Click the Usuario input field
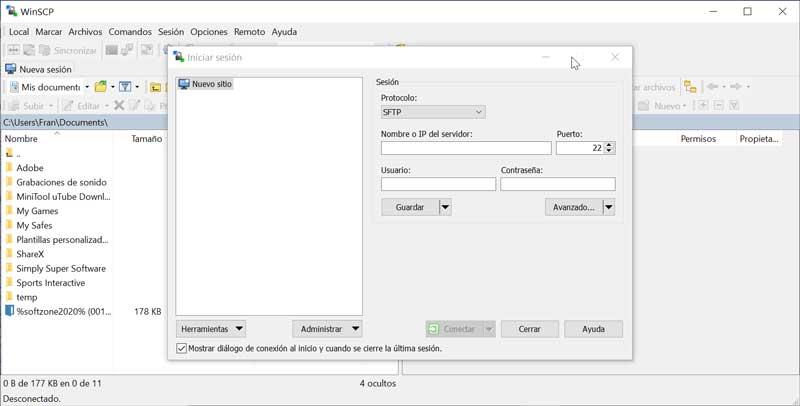This screenshot has width=800, height=406. click(x=438, y=184)
